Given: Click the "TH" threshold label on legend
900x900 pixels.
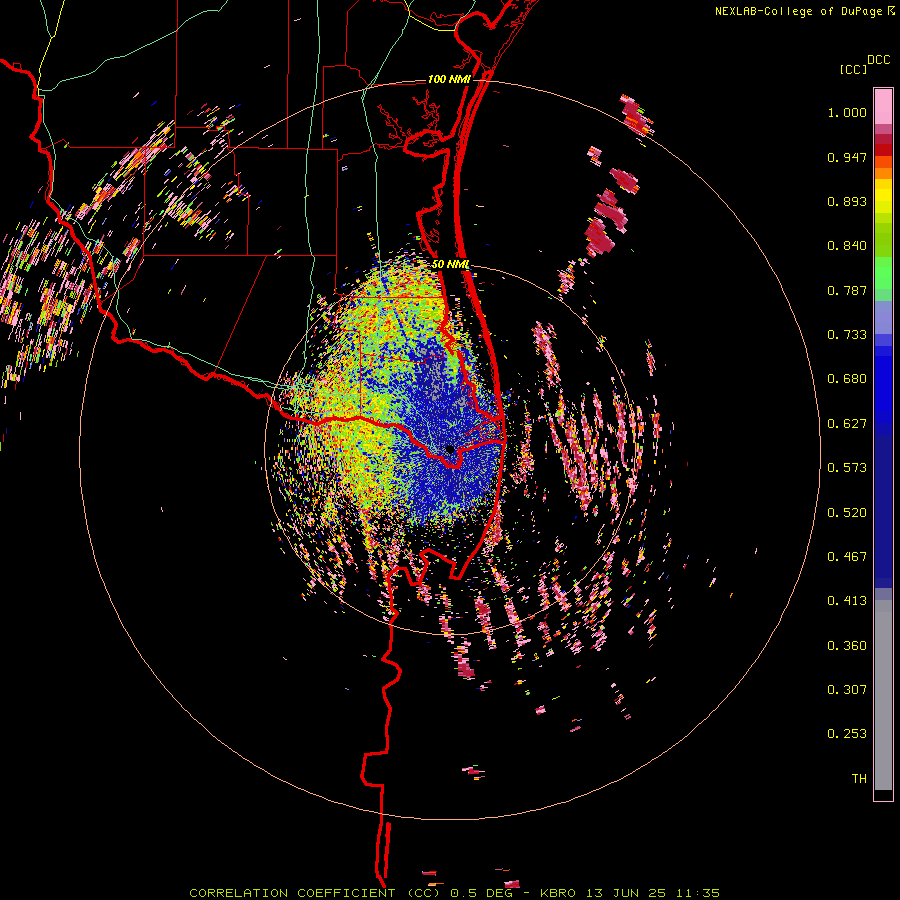Looking at the screenshot, I should pos(859,779).
